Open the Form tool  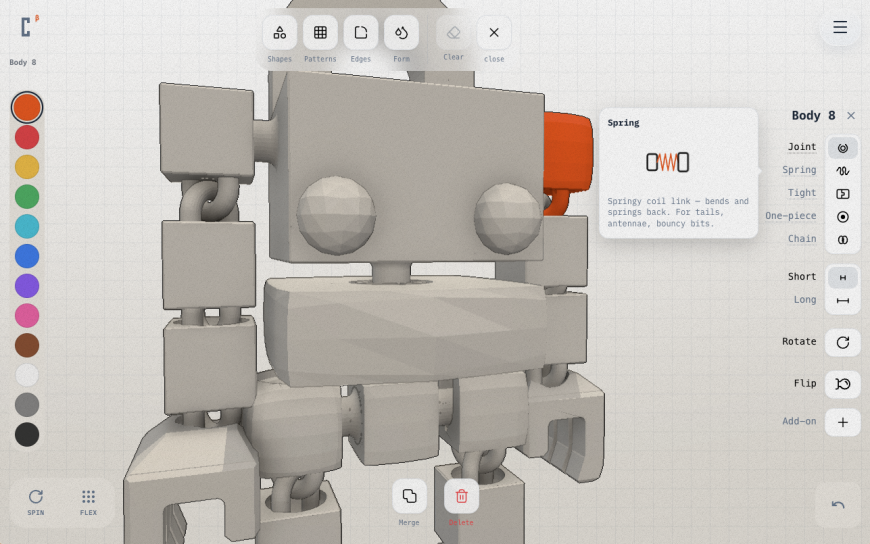tap(401, 33)
